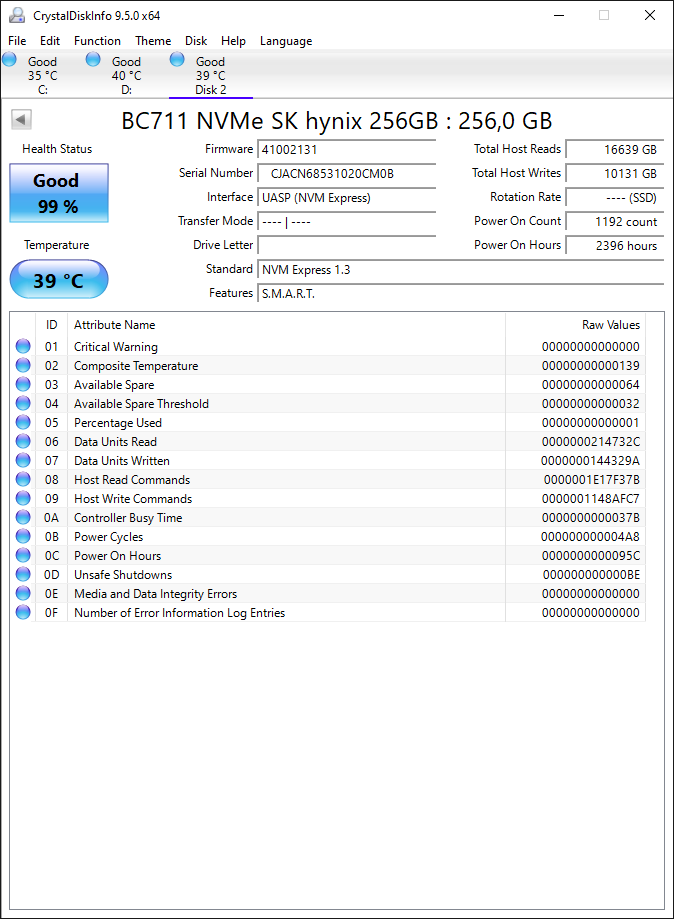This screenshot has height=919, width=674.
Task: Select the Unsafe Shutdowns attribute name
Action: click(123, 574)
